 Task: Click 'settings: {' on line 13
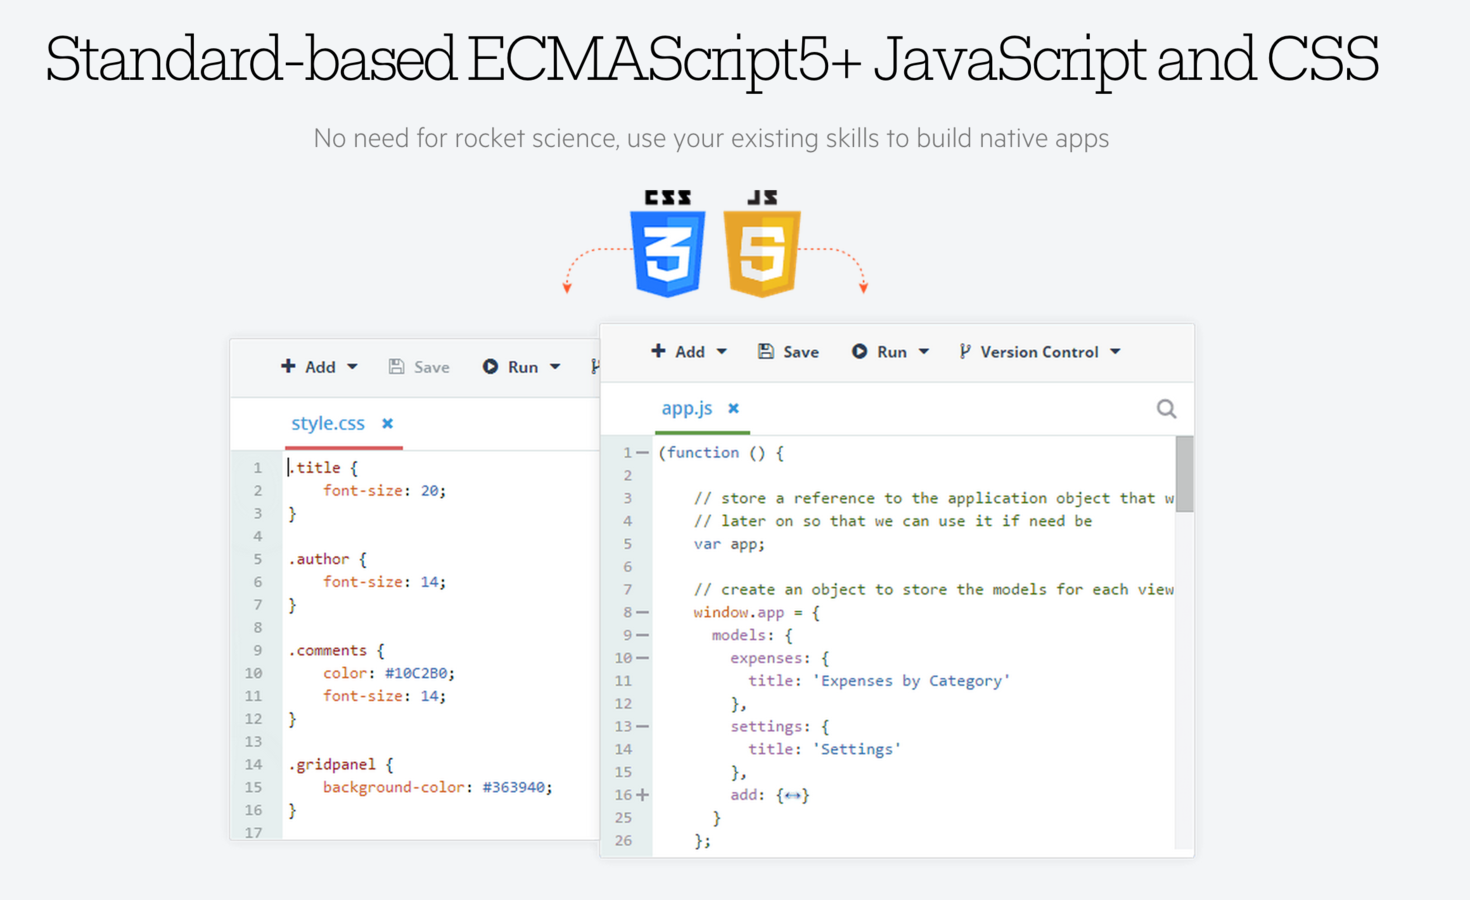[780, 727]
